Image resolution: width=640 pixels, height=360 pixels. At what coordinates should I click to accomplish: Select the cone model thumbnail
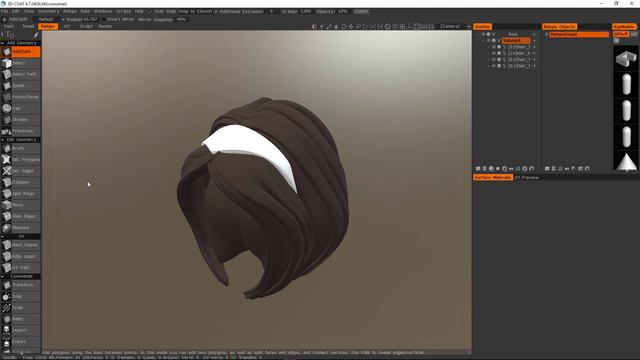[626, 161]
